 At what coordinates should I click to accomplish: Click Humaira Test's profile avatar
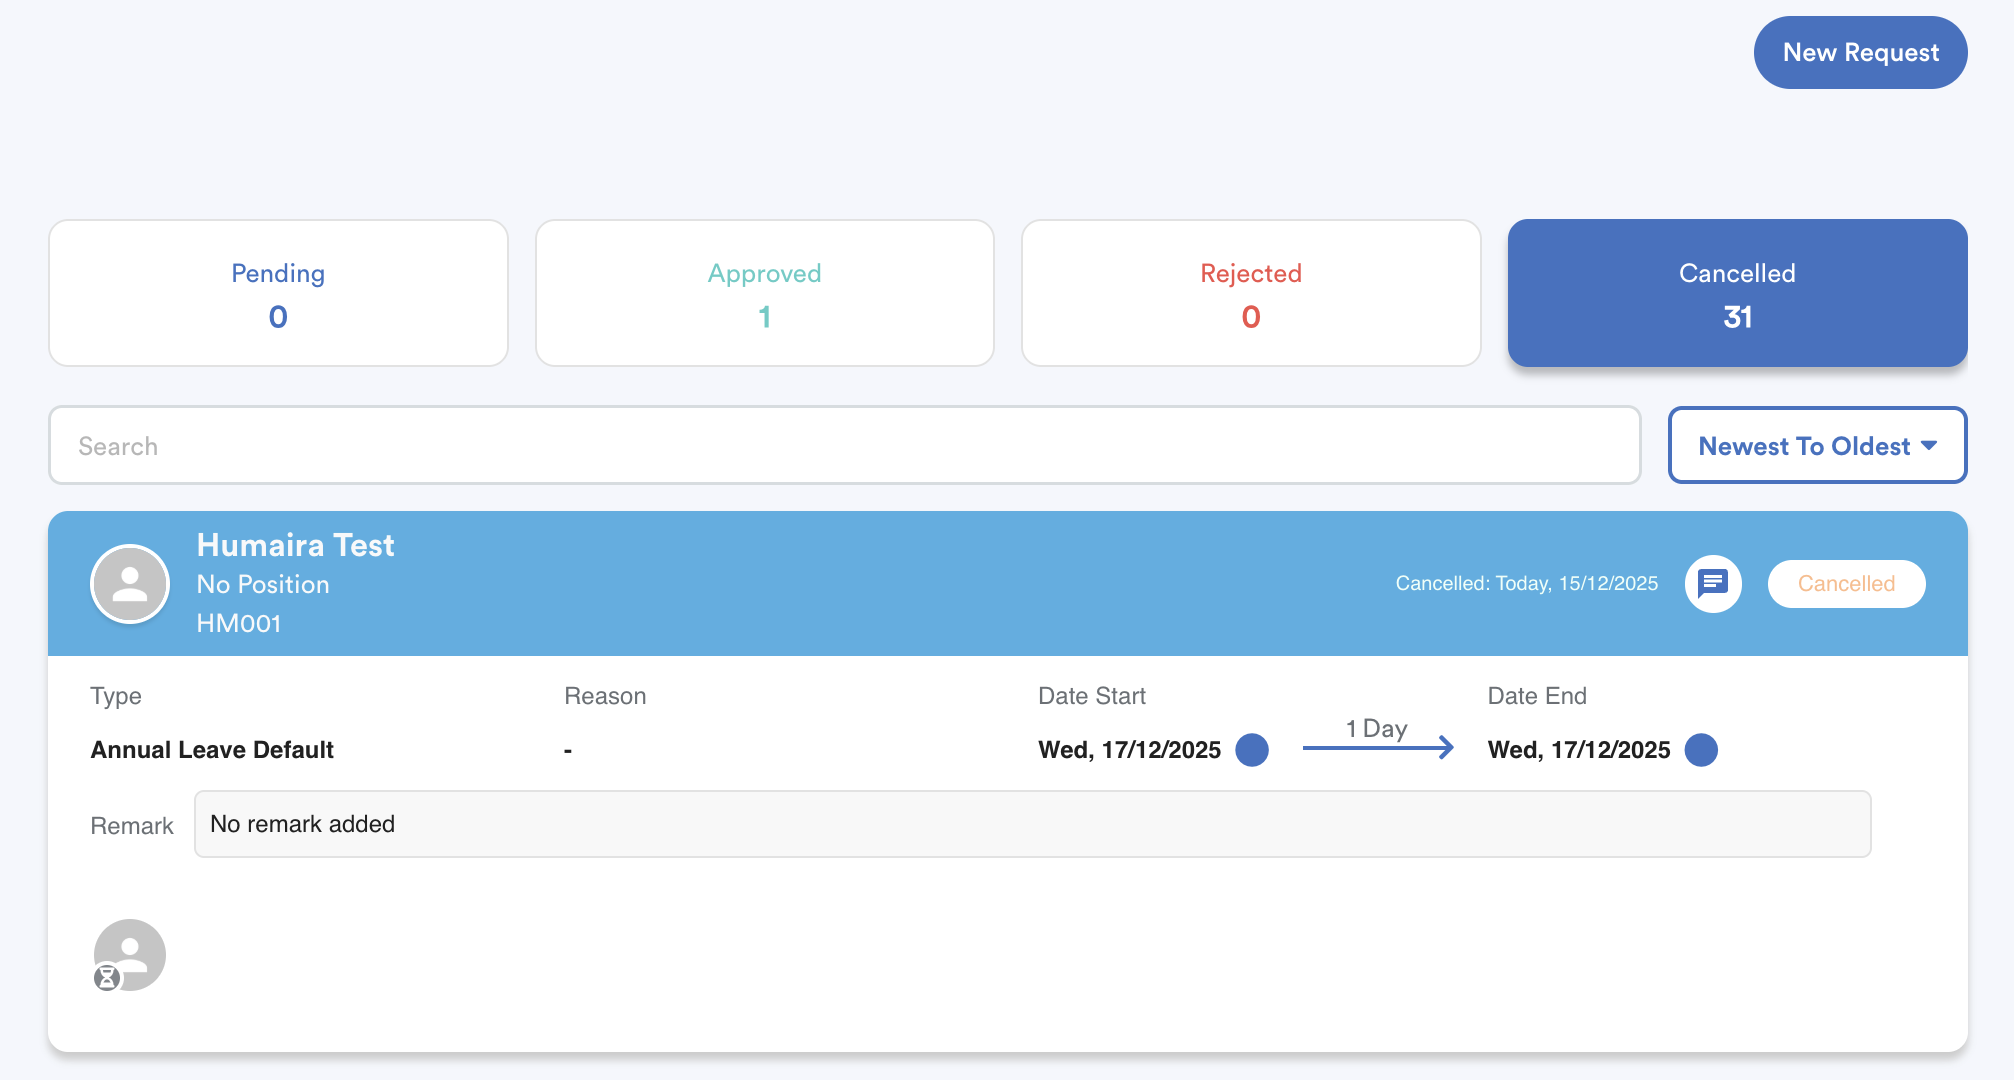[130, 584]
